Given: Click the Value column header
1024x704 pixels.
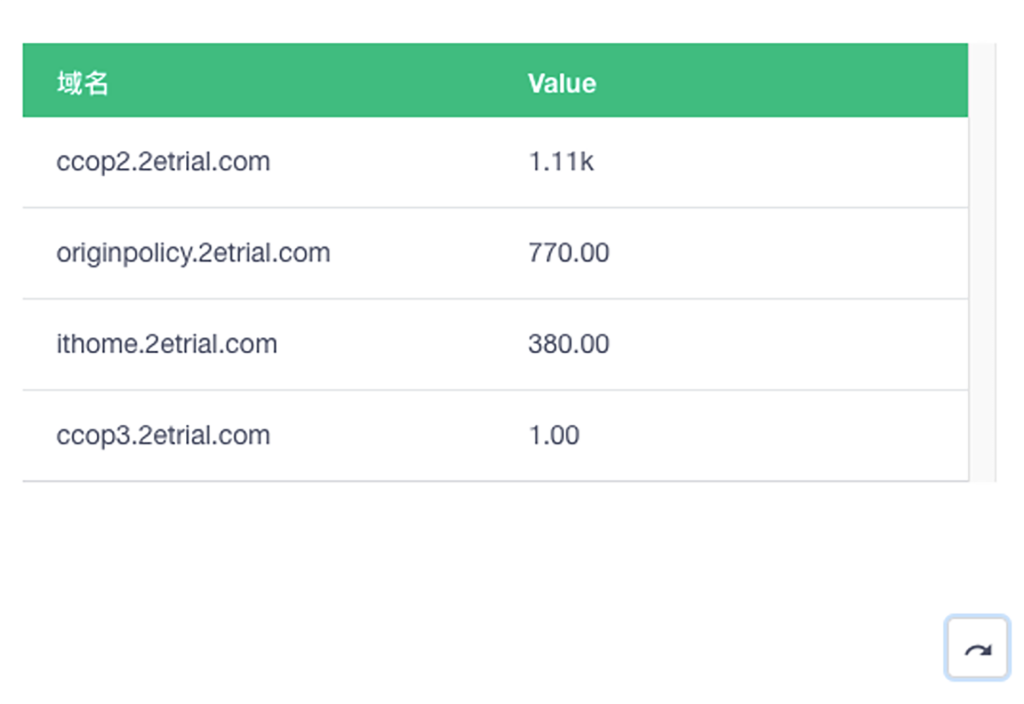Looking at the screenshot, I should 561,83.
